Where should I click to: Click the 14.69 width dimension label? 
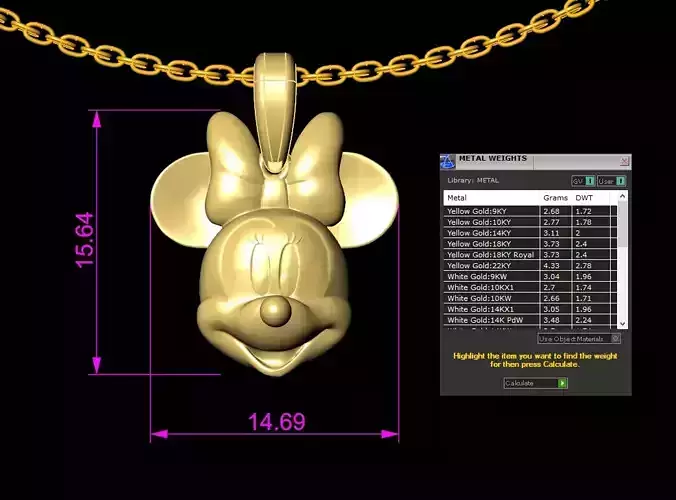pyautogui.click(x=277, y=422)
